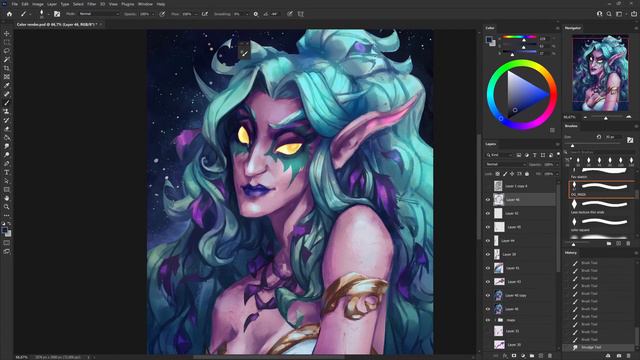Select the Rectangle shape tool
The width and height of the screenshot is (640, 360).
point(7,189)
